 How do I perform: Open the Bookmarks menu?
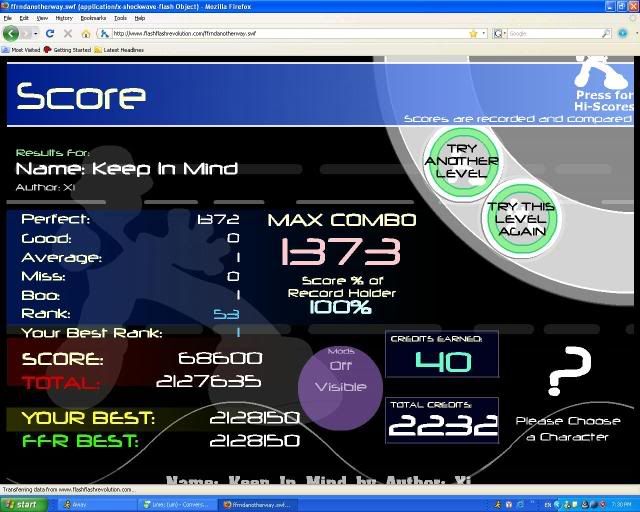[x=93, y=18]
